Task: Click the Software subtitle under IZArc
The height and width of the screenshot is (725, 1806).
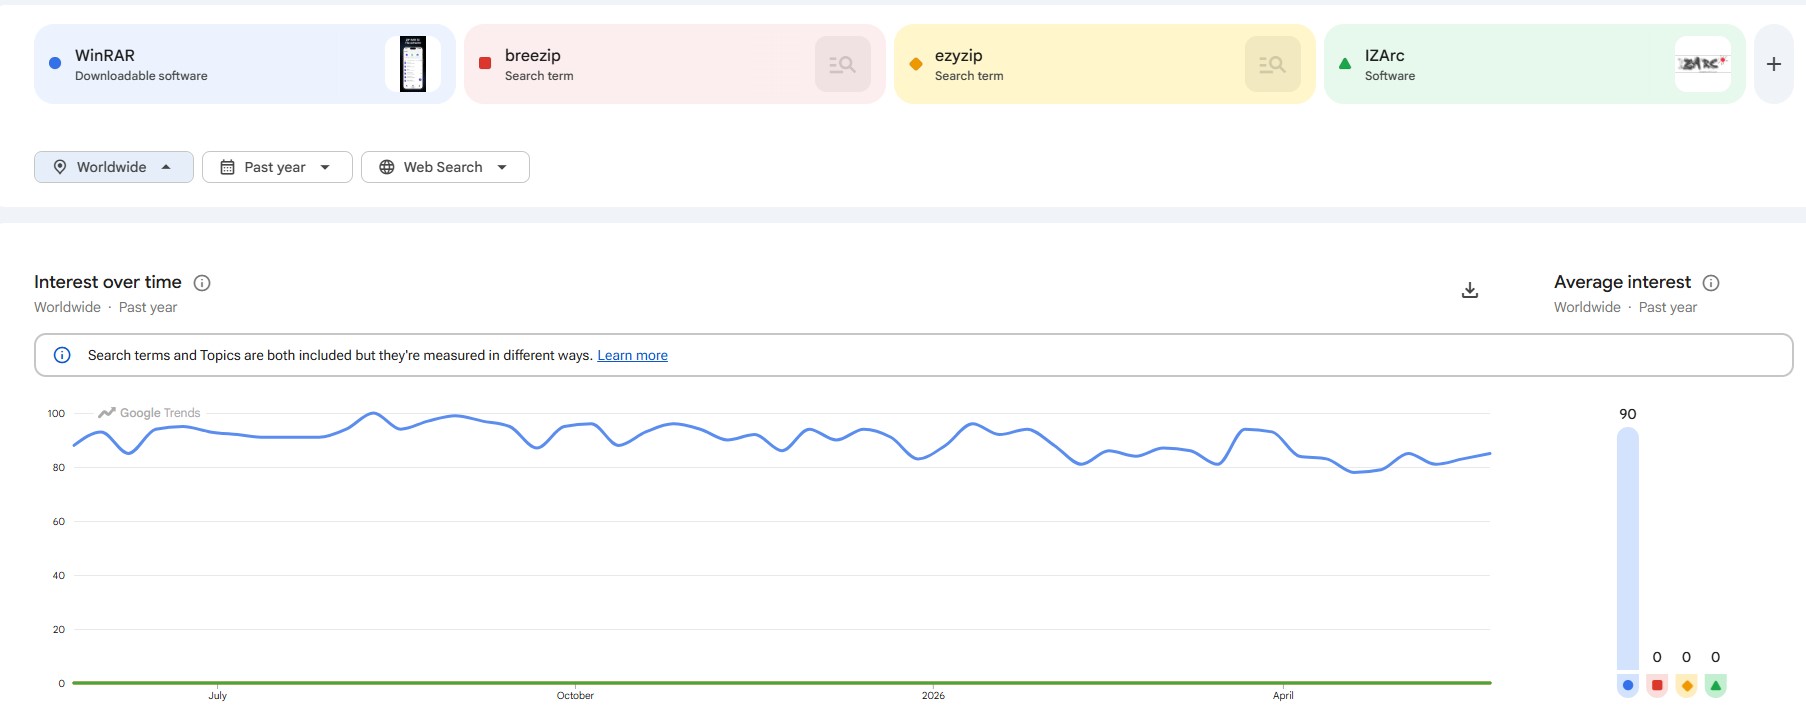Action: click(x=1390, y=76)
